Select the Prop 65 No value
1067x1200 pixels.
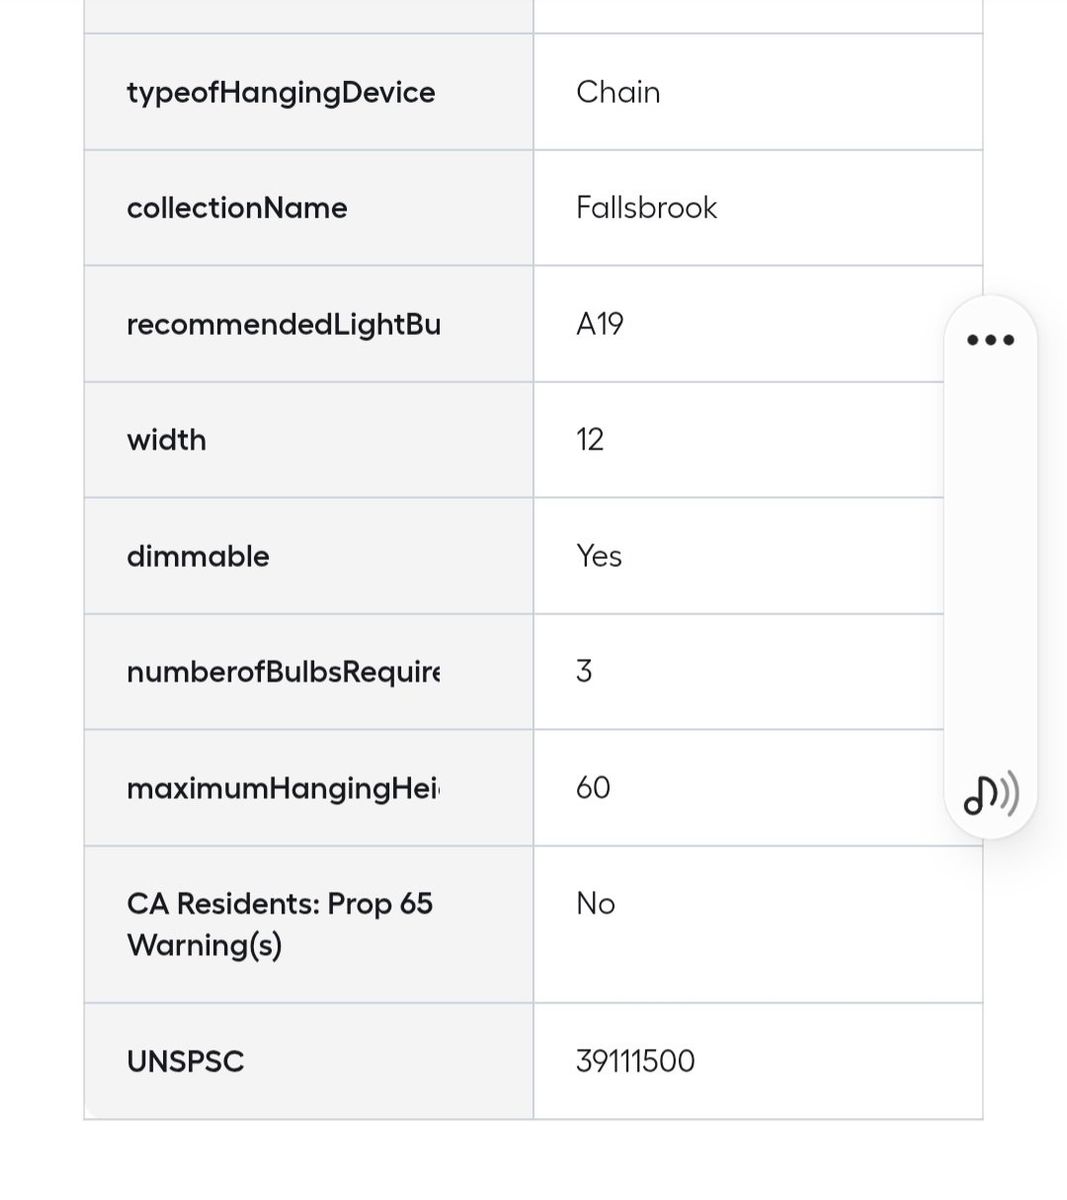coord(595,904)
